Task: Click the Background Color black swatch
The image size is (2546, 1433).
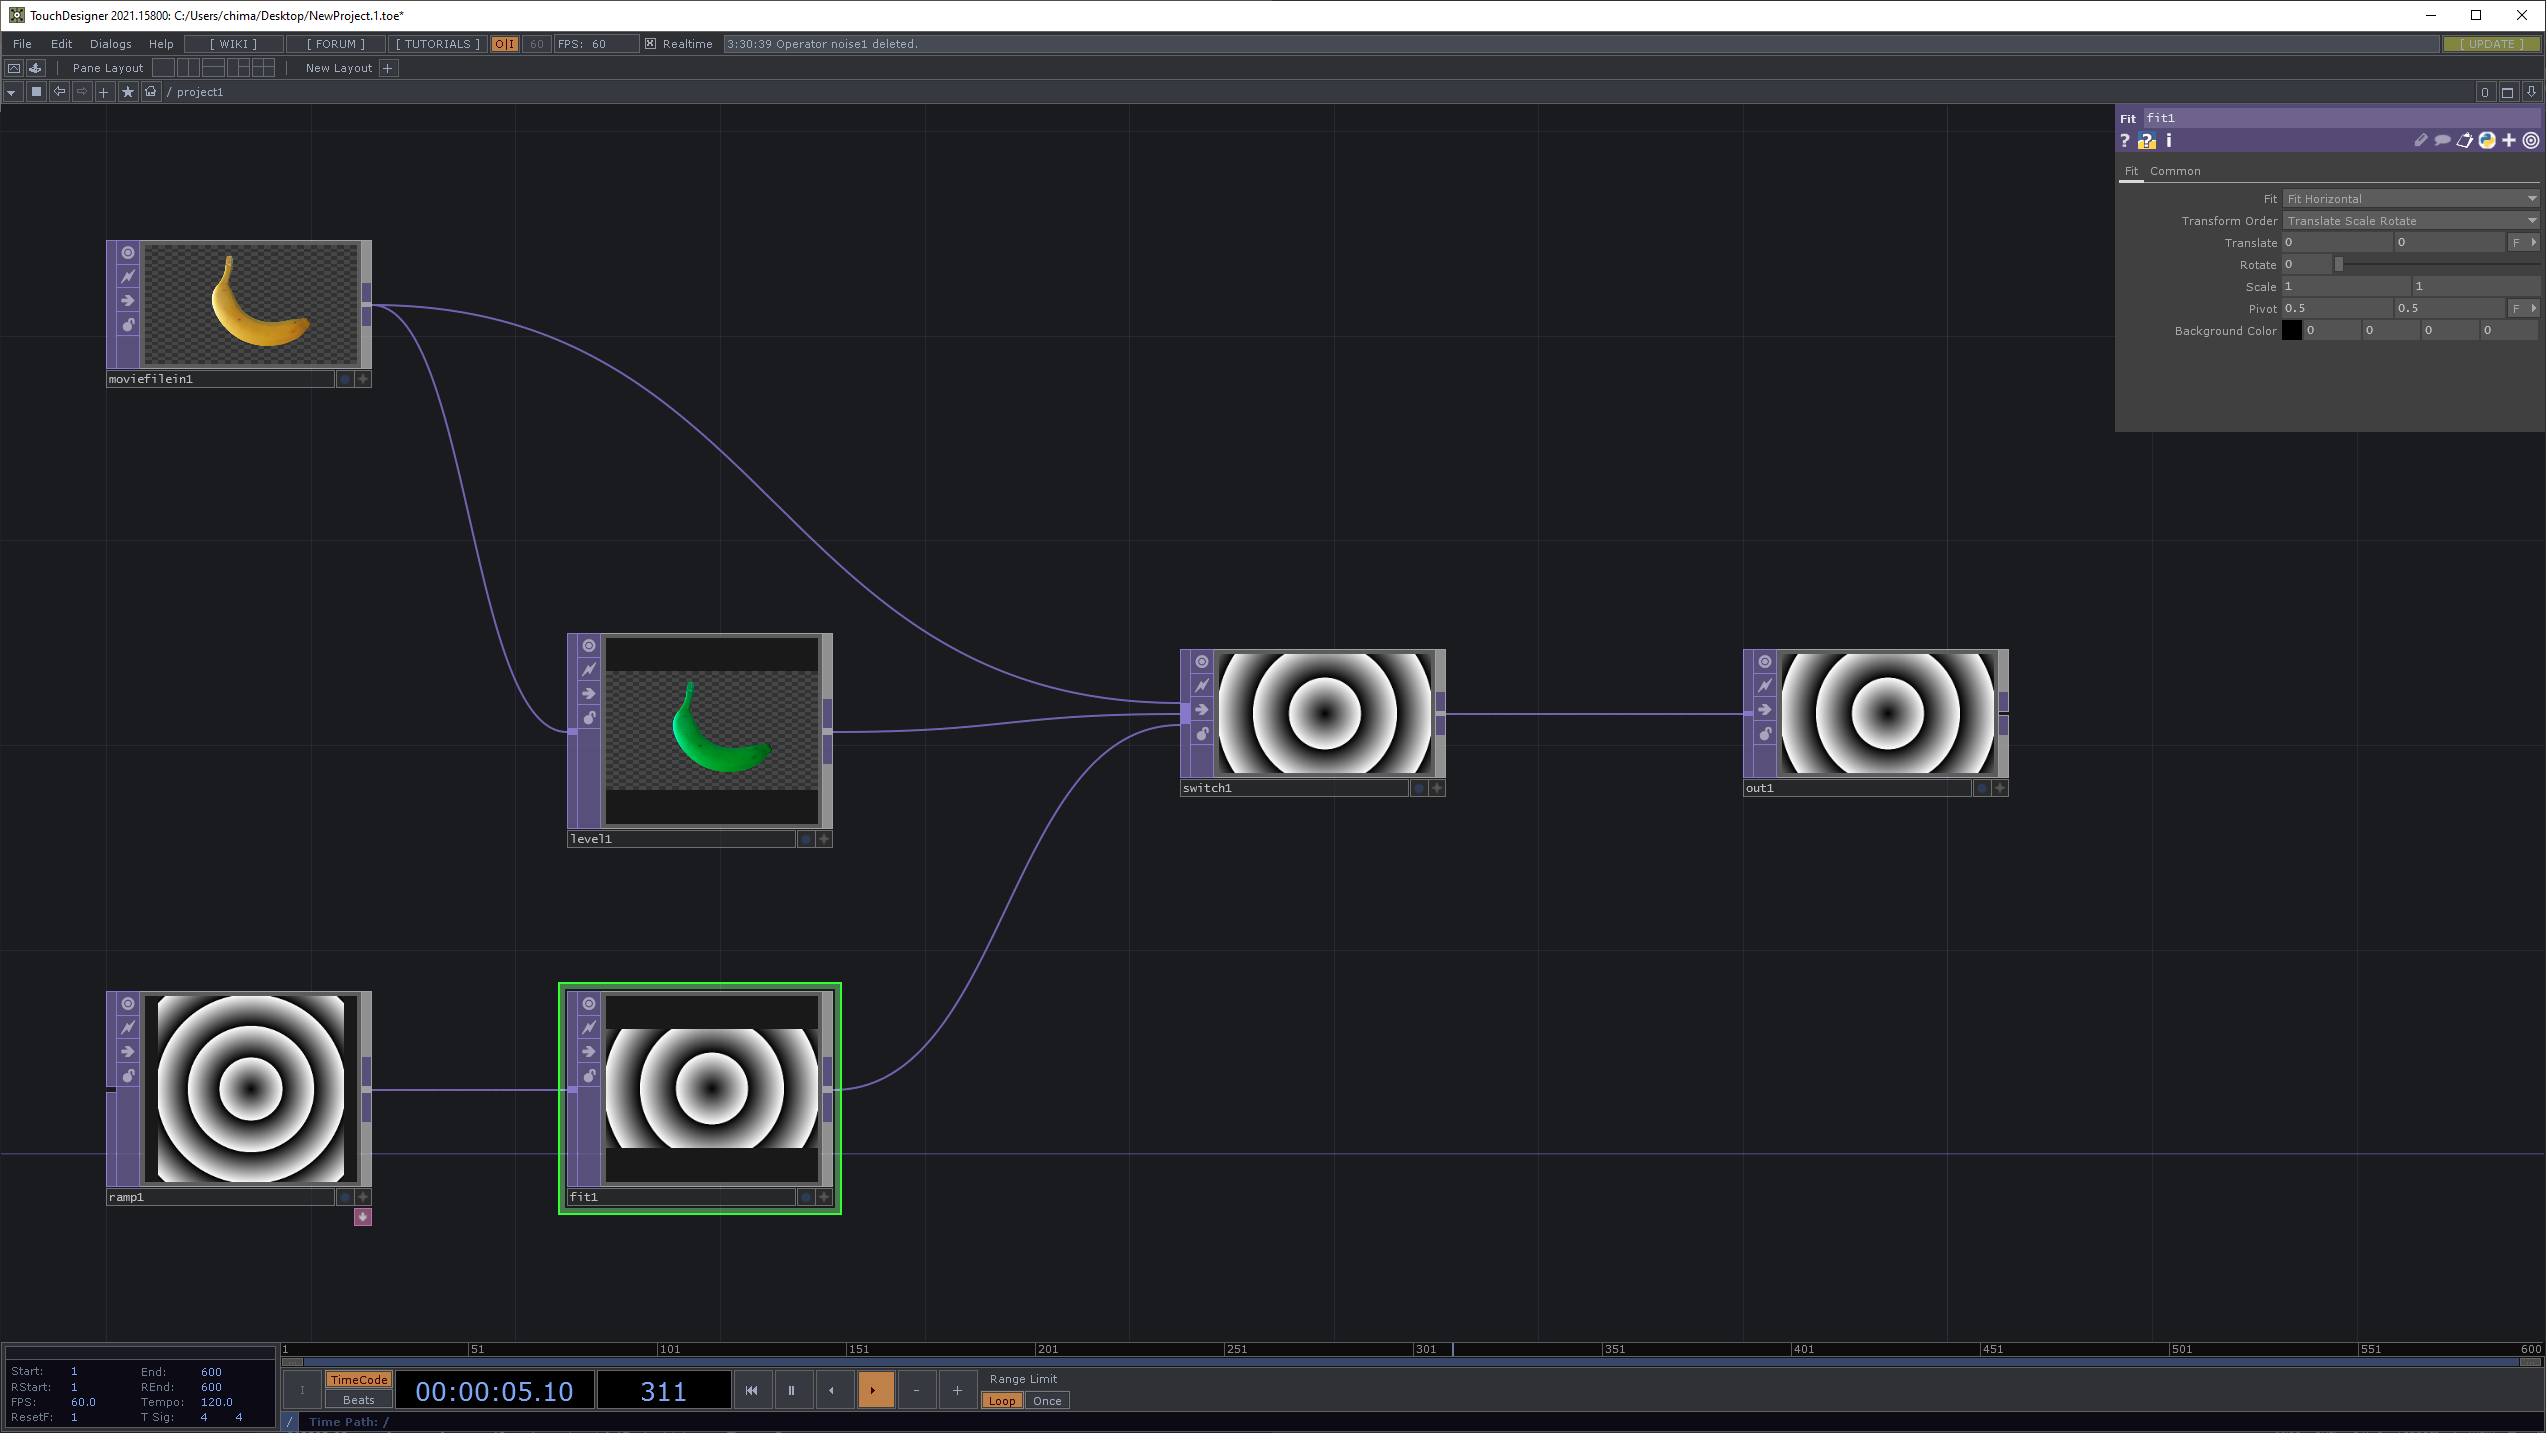Action: click(x=2291, y=330)
